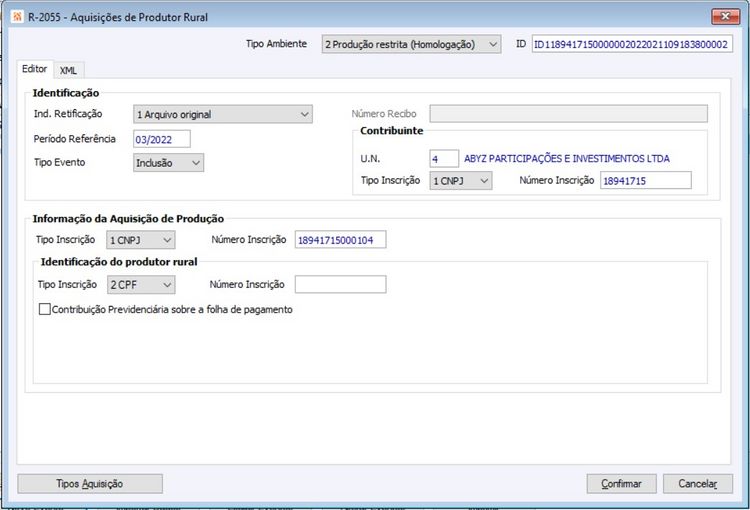The image size is (750, 510).
Task: Click the Tipo Evento label
Action: (59, 162)
